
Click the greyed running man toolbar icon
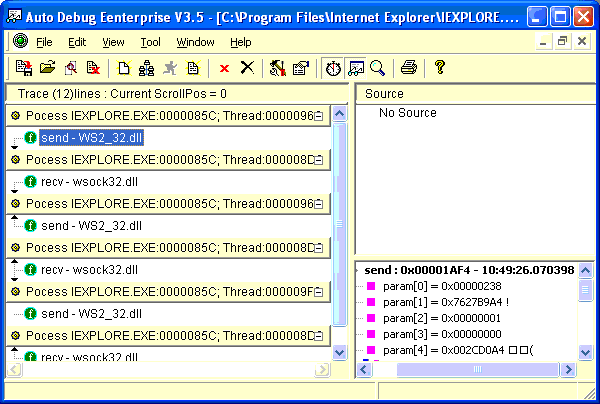click(x=170, y=68)
